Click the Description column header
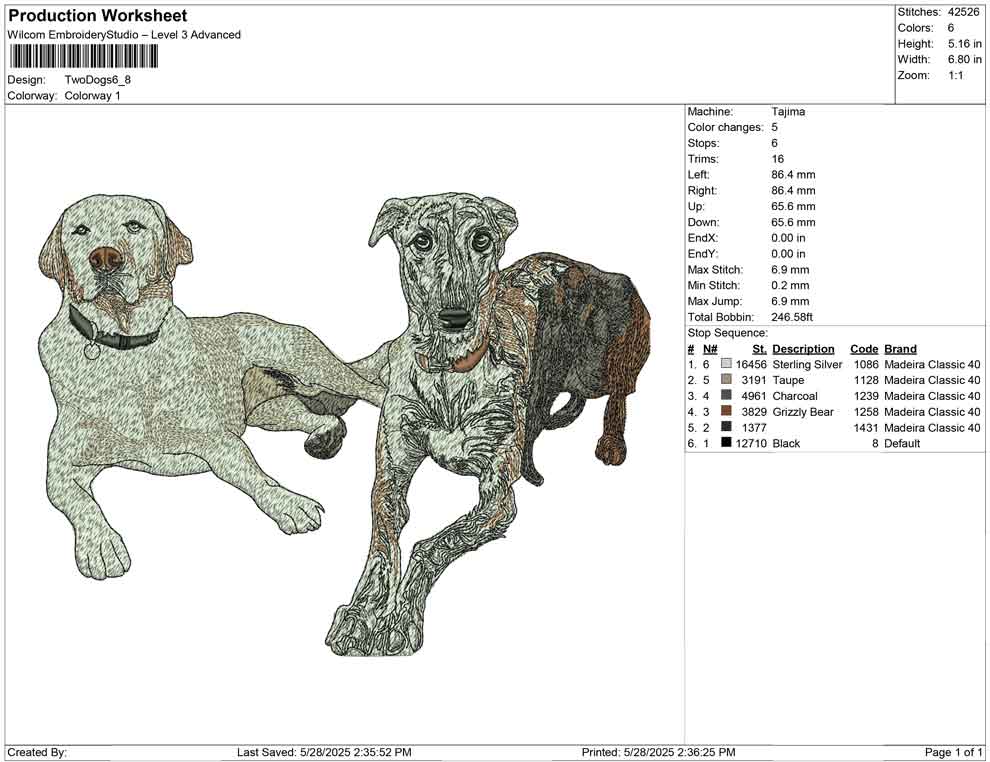Image resolution: width=990 pixels, height=762 pixels. (x=803, y=349)
